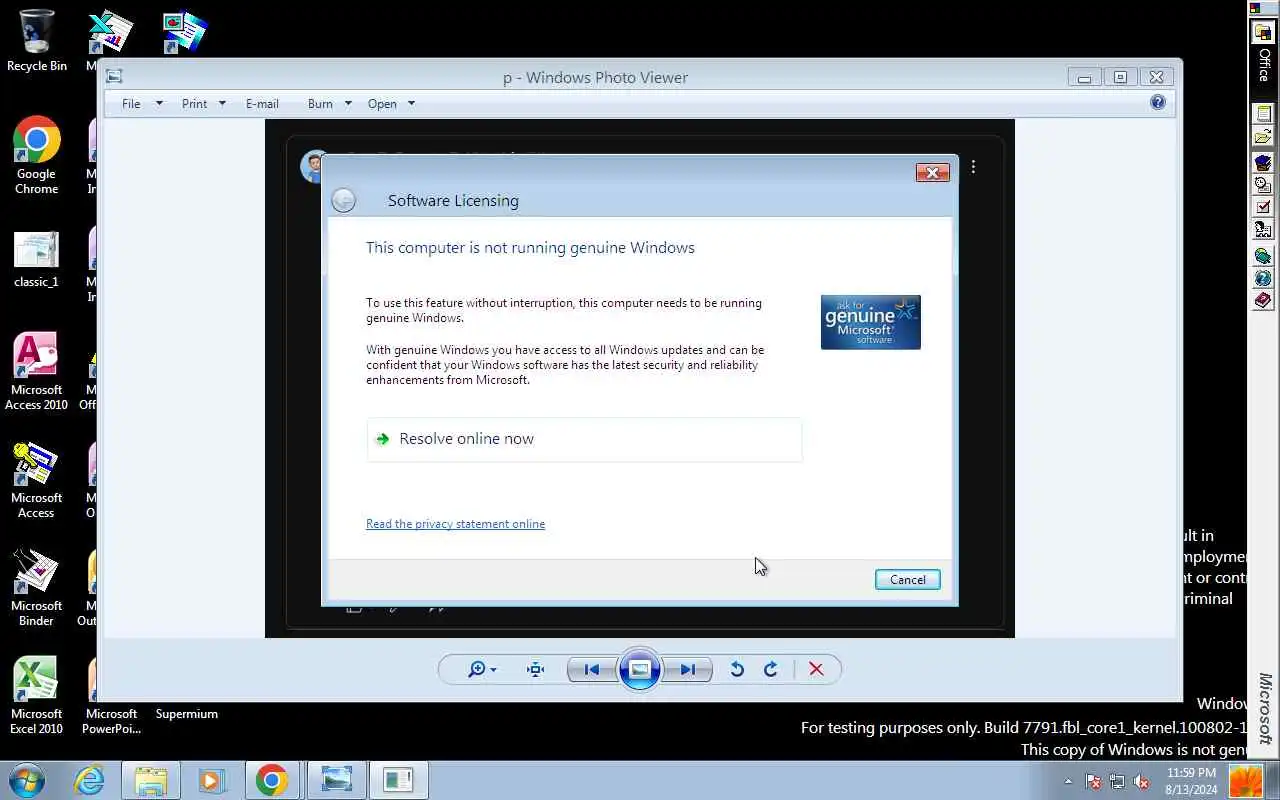Click the genuine Microsoft software badge
This screenshot has width=1280, height=800.
tap(871, 322)
